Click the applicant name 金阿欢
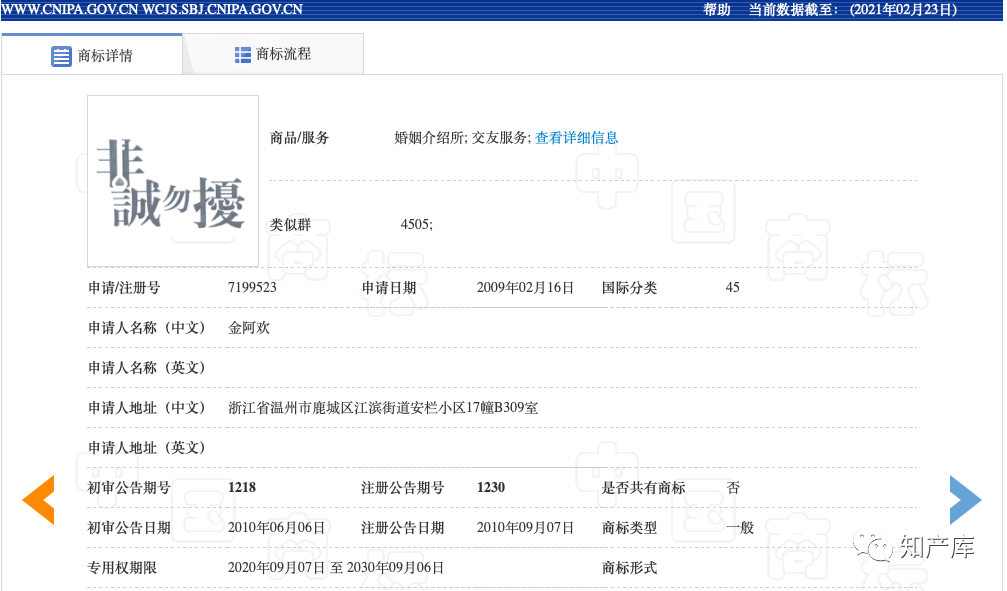Image resolution: width=1007 pixels, height=591 pixels. point(247,327)
